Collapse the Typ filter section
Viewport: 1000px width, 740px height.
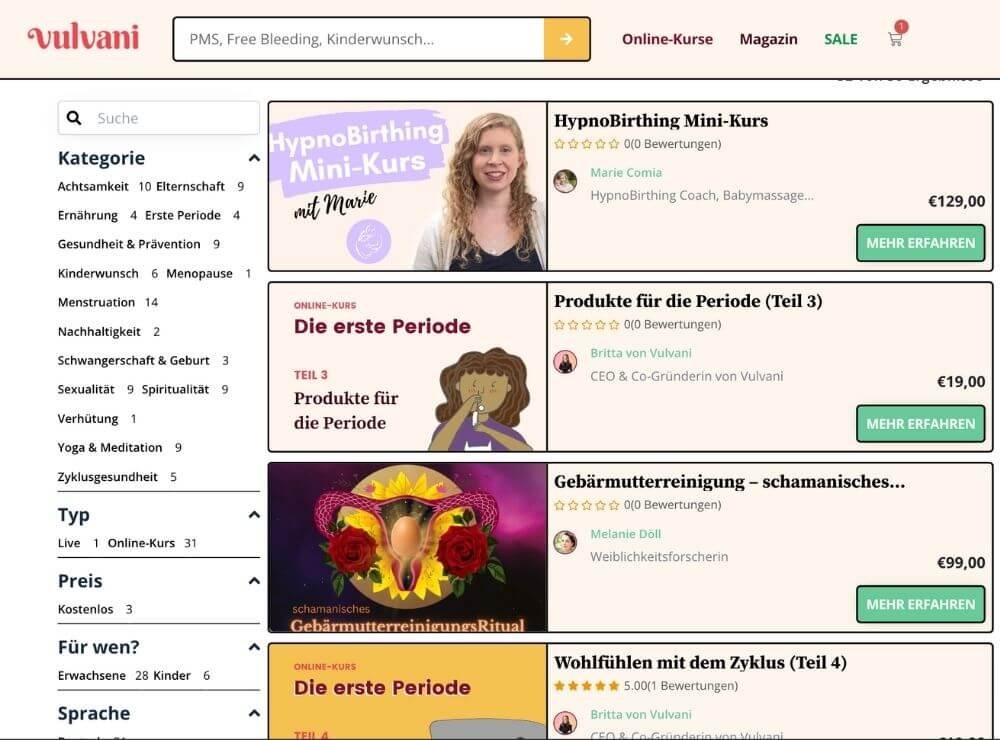point(254,515)
